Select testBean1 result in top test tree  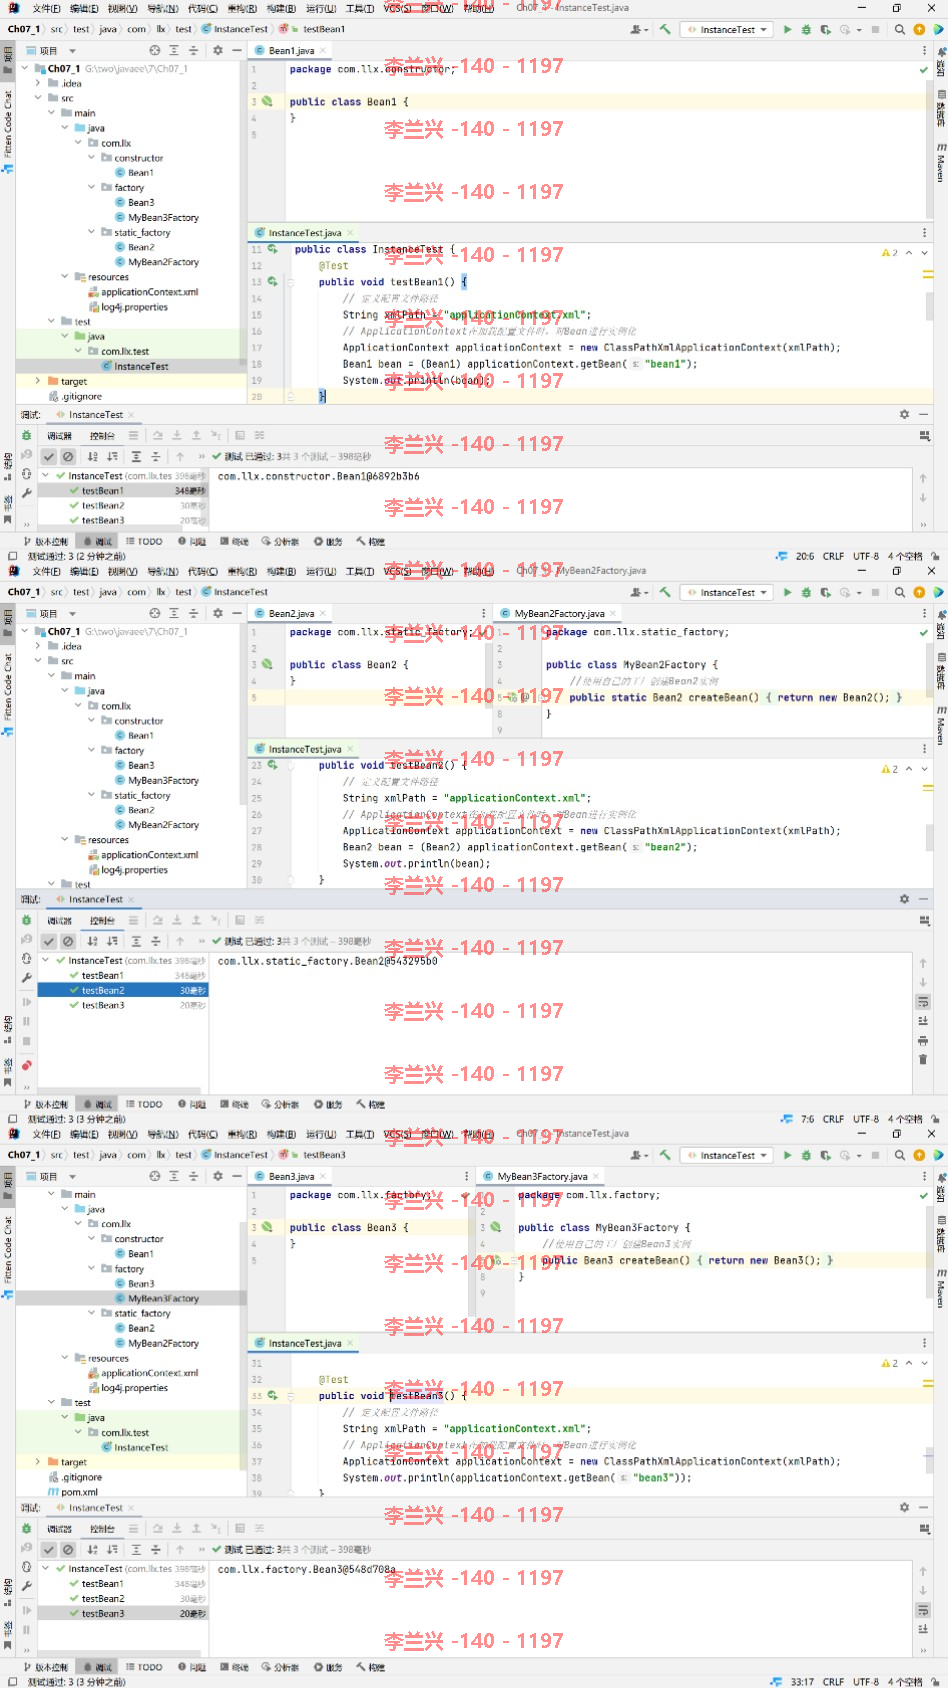[x=123, y=491]
